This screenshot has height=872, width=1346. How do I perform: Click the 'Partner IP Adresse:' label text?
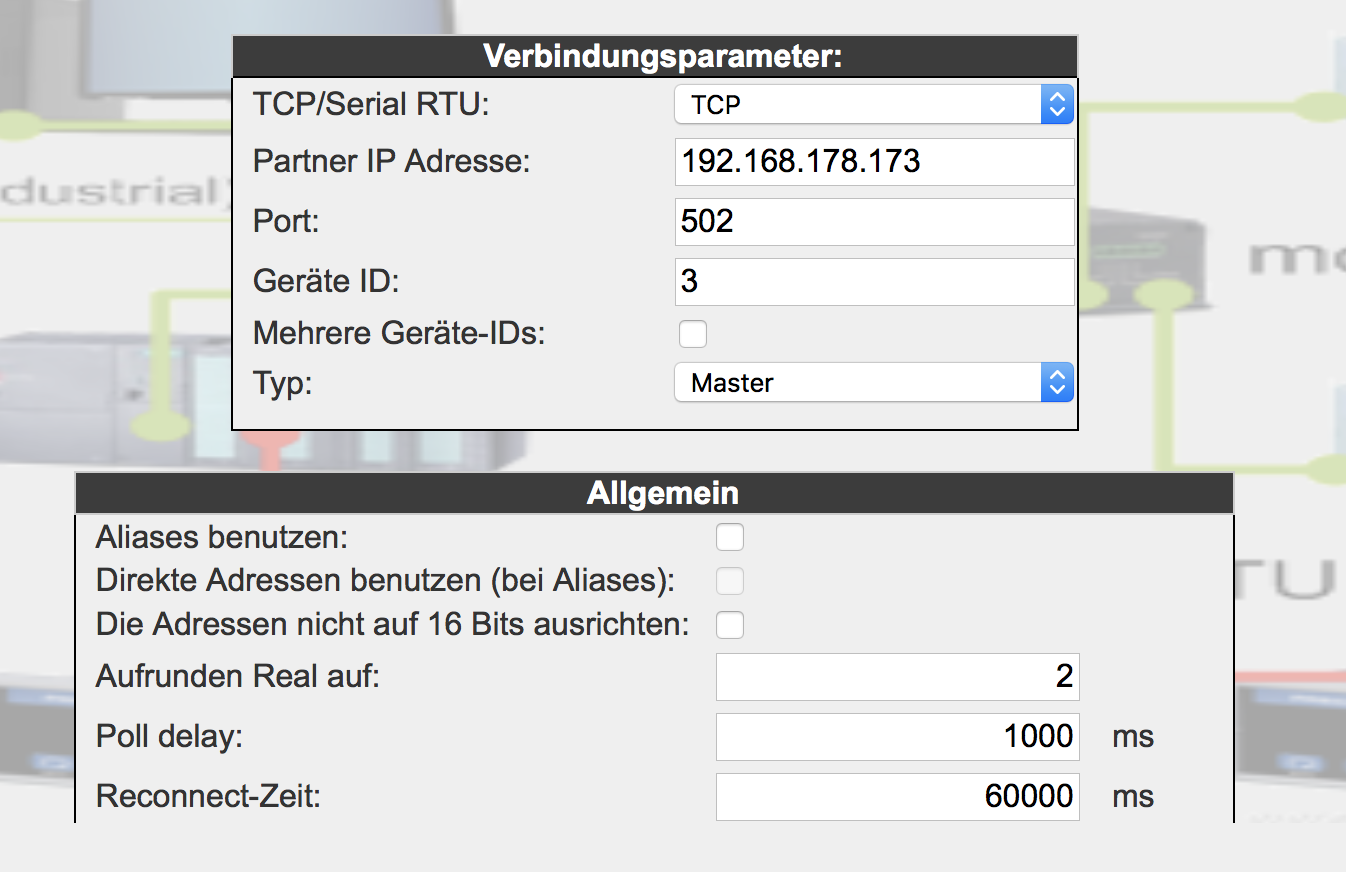[x=391, y=162]
